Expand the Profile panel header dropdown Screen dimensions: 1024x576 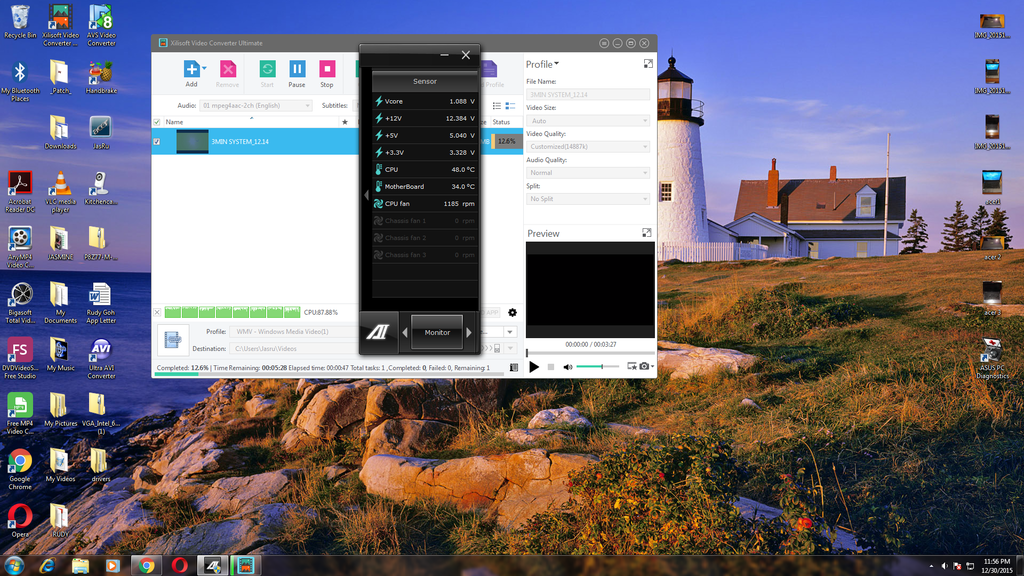[x=557, y=64]
